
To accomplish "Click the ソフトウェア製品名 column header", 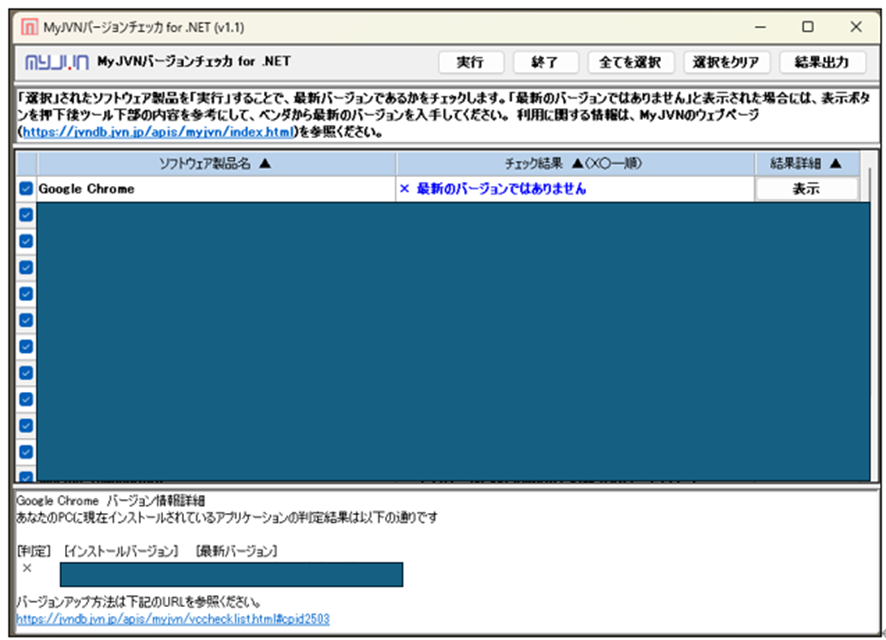I will (x=216, y=163).
